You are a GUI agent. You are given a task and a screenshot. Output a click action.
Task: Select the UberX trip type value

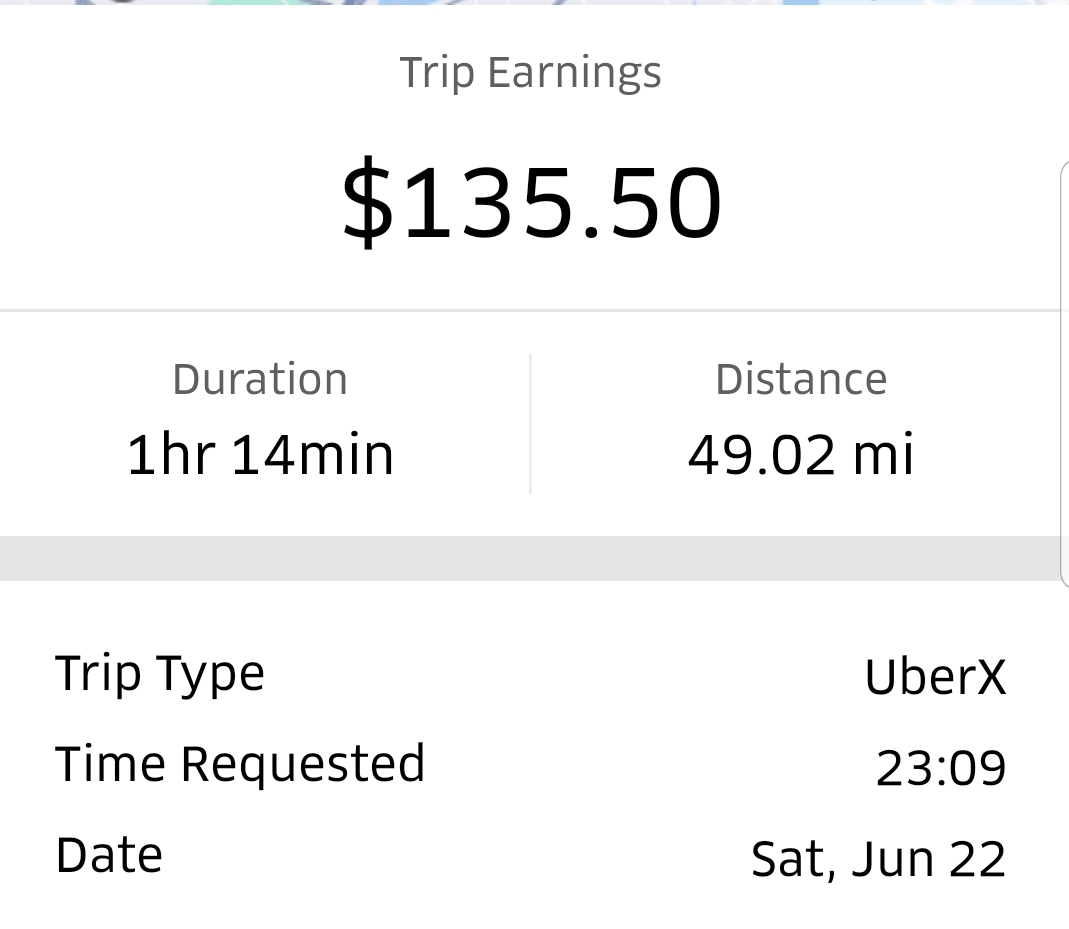coord(935,677)
